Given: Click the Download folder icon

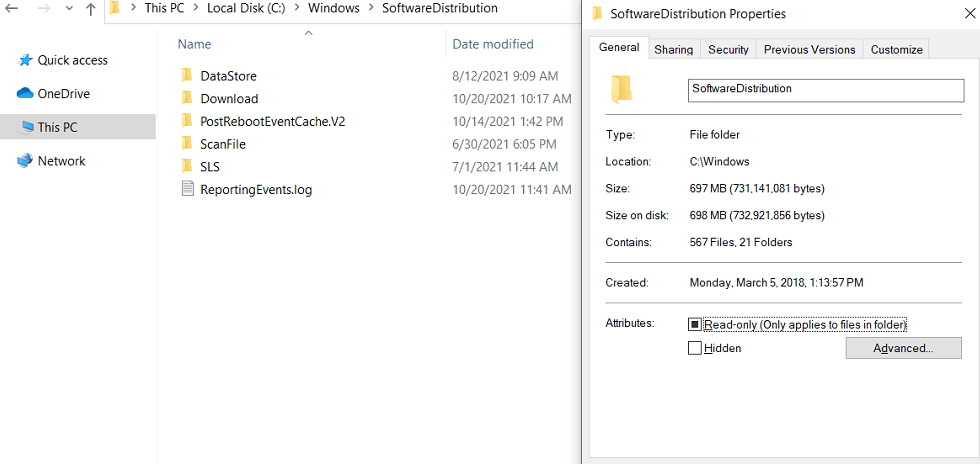Looking at the screenshot, I should (187, 98).
